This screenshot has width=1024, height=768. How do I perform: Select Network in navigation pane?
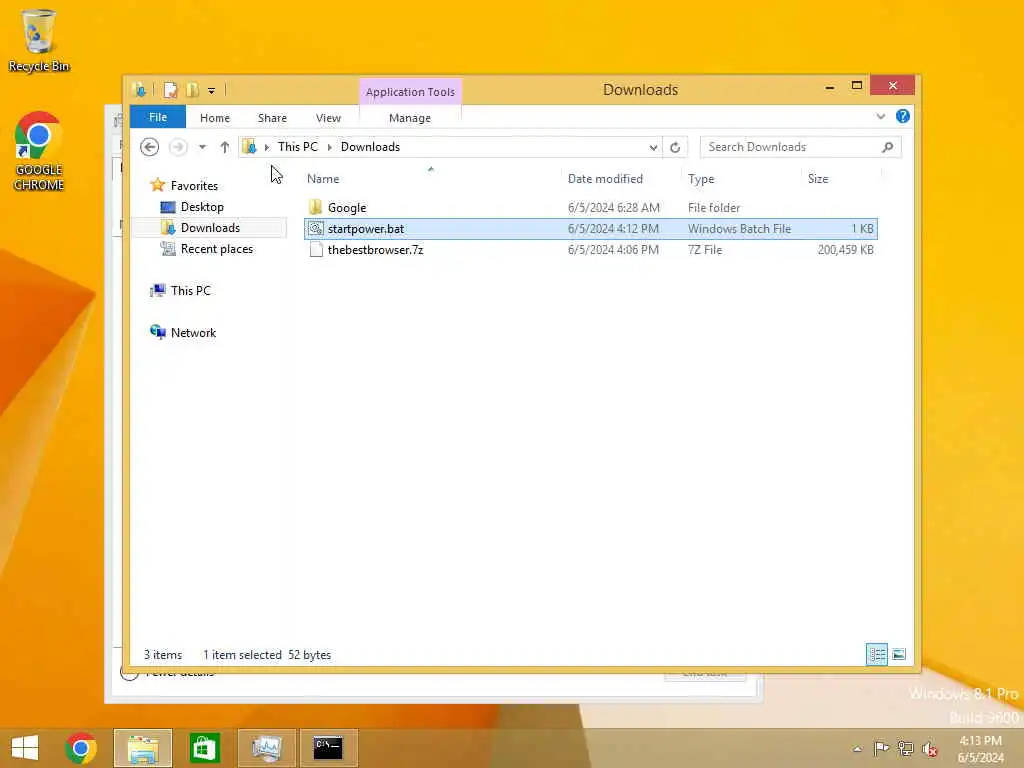coord(193,332)
